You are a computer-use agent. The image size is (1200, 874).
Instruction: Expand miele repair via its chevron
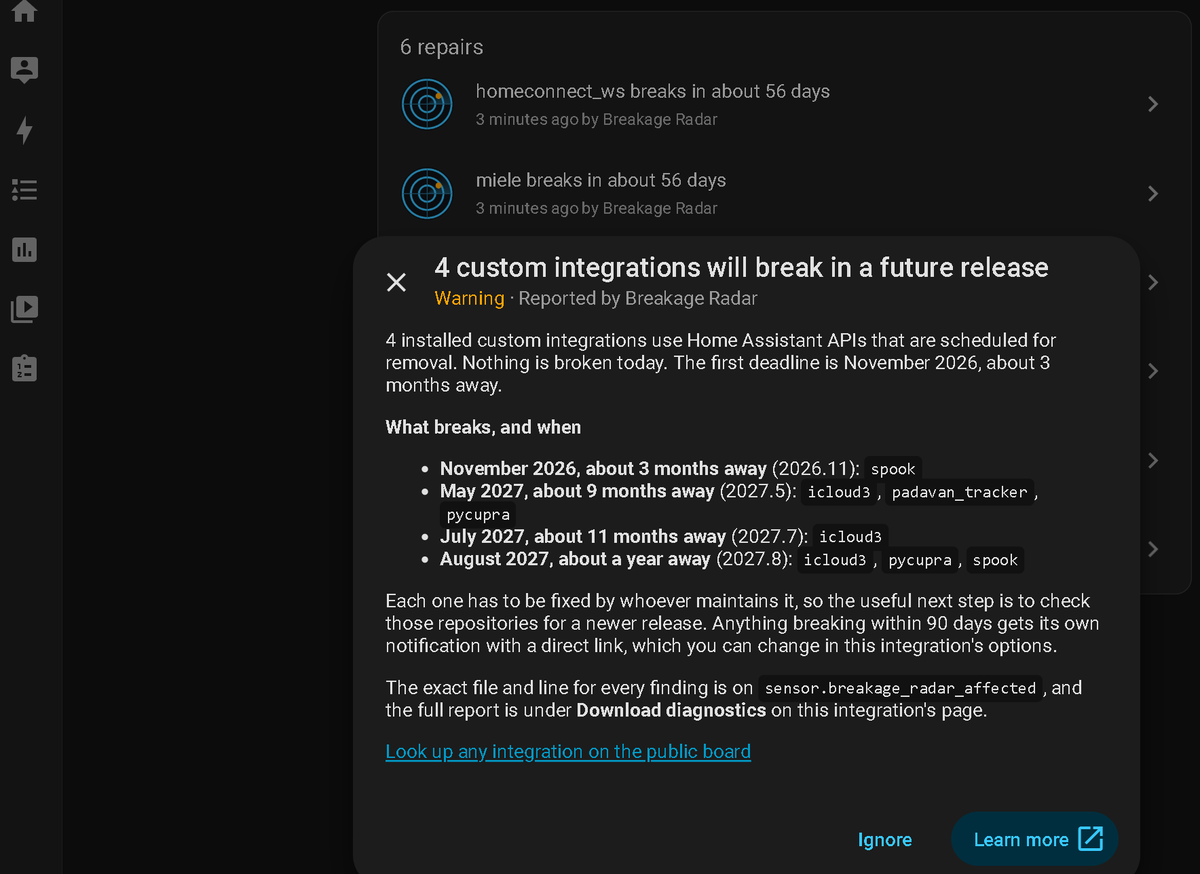pyautogui.click(x=1153, y=193)
